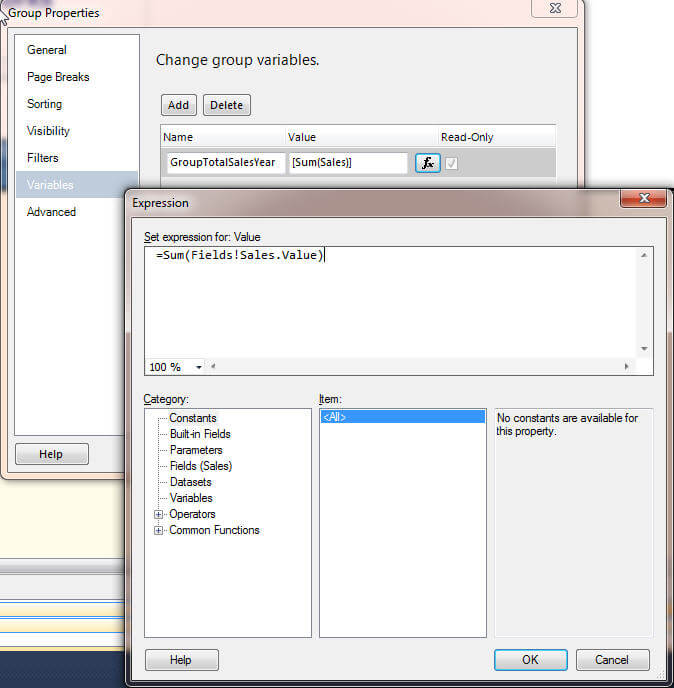Expand the Operators category node
The width and height of the screenshot is (674, 688).
tap(158, 514)
